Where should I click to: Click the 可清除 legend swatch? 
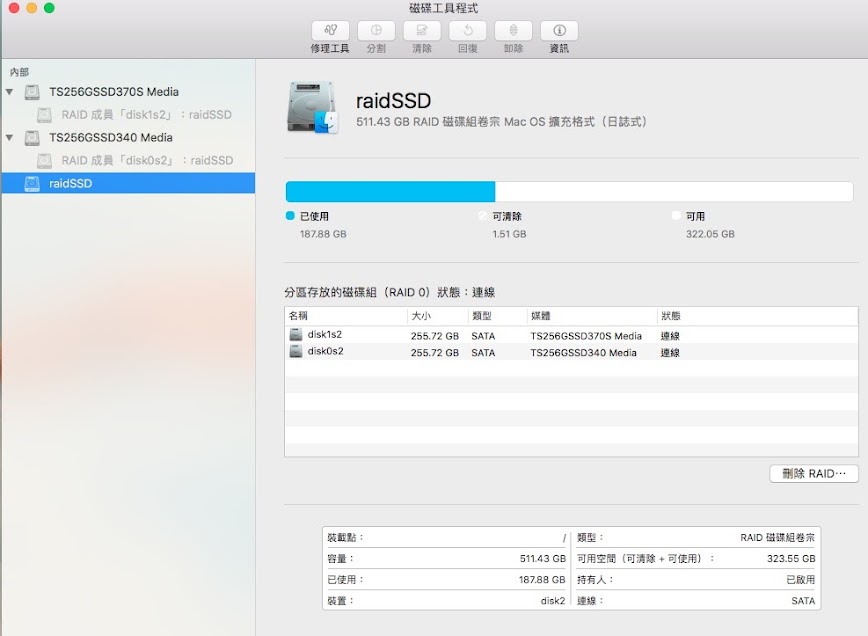coord(483,216)
